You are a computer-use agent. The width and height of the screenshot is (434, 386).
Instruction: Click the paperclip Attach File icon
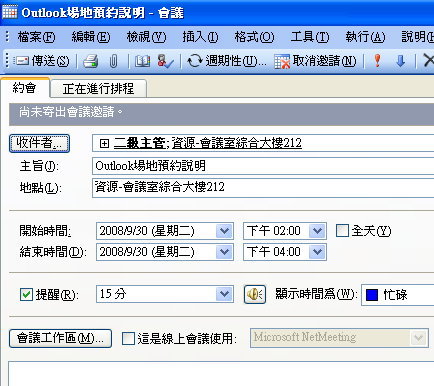click(x=113, y=61)
